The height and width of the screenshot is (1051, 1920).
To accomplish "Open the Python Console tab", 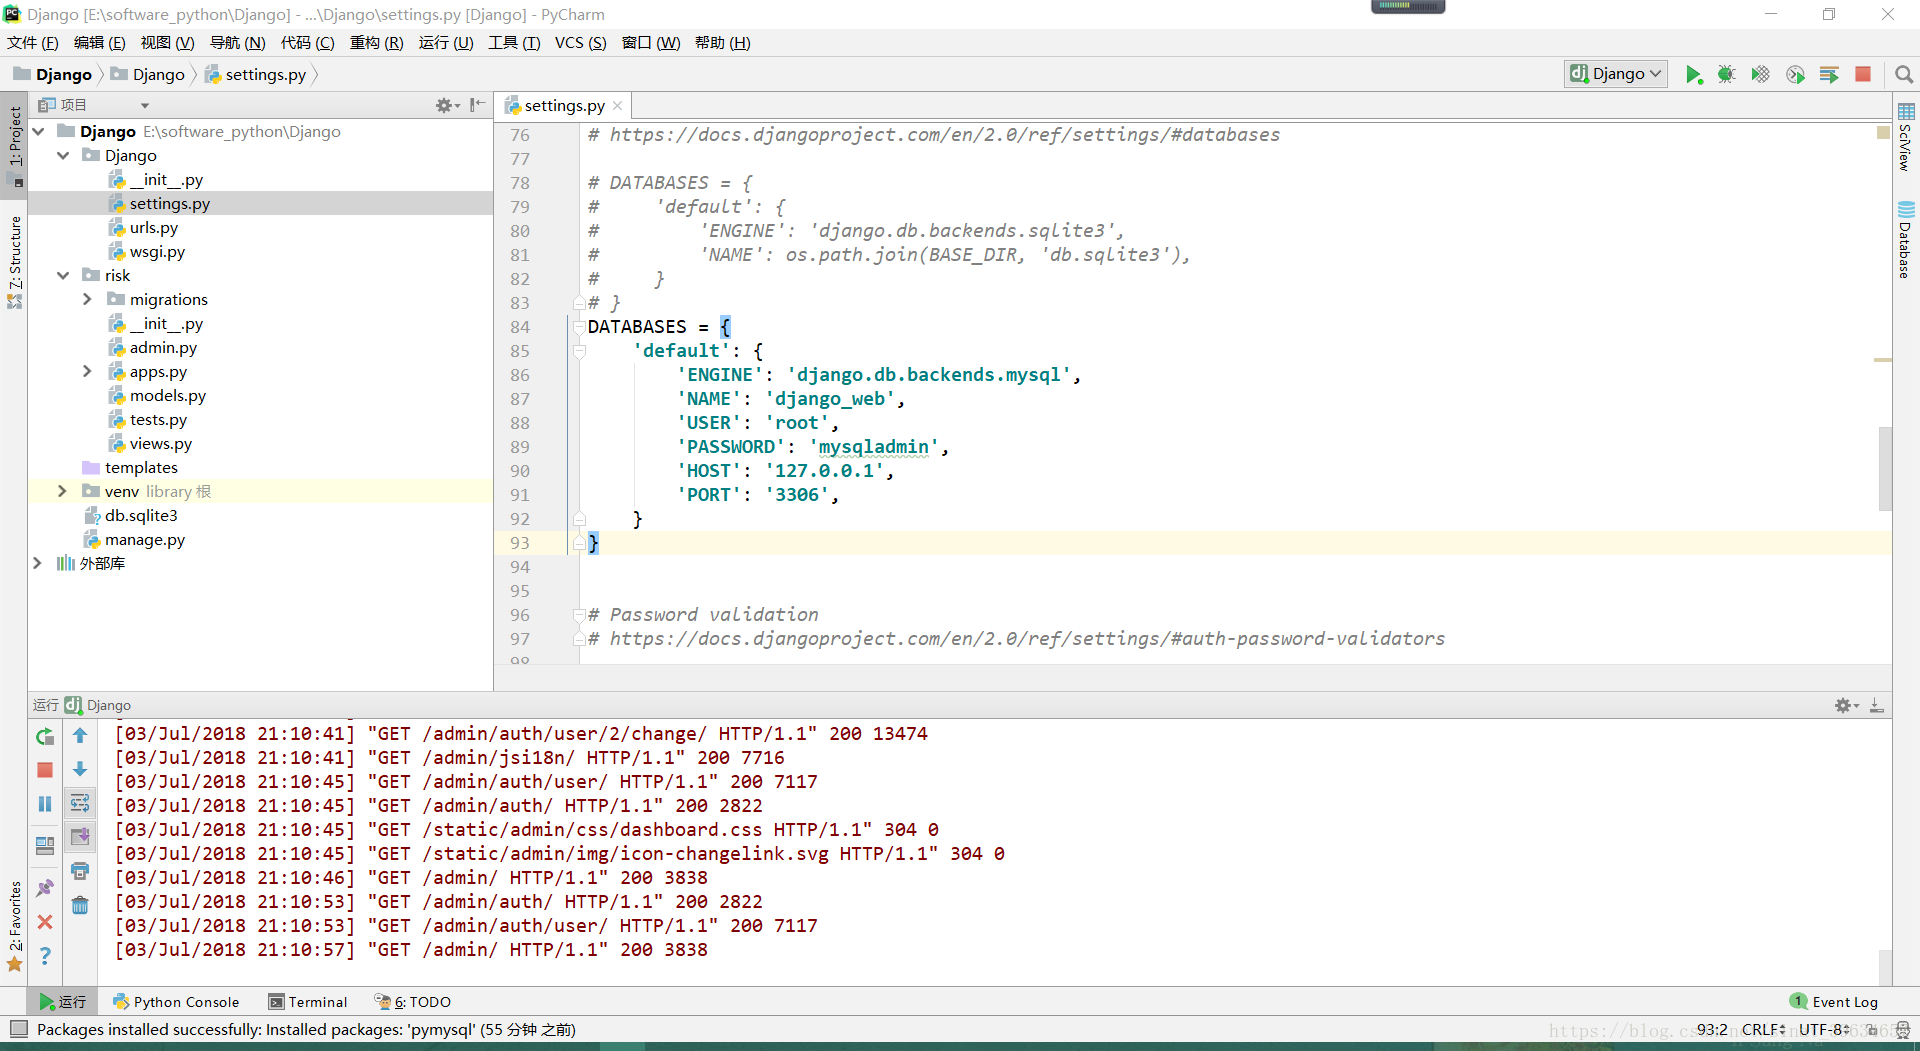I will [176, 1002].
